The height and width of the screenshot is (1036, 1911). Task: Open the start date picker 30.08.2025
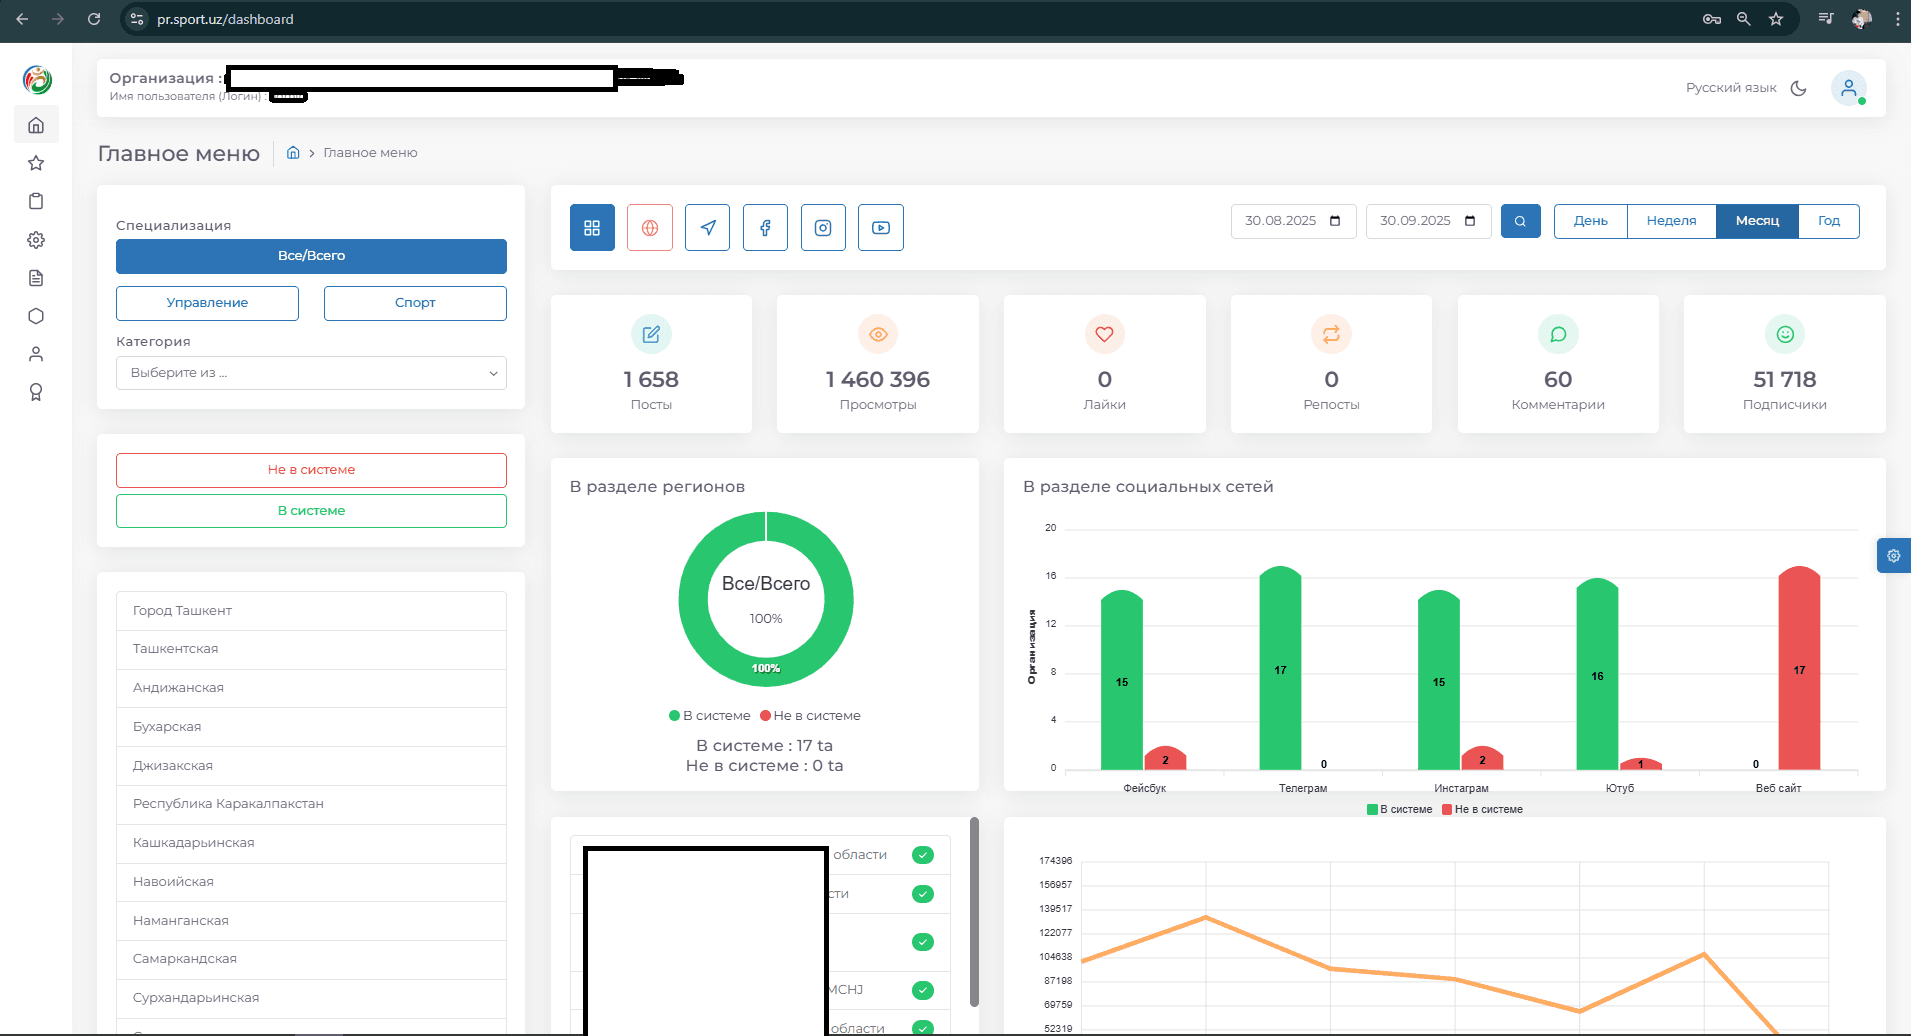[1293, 221]
